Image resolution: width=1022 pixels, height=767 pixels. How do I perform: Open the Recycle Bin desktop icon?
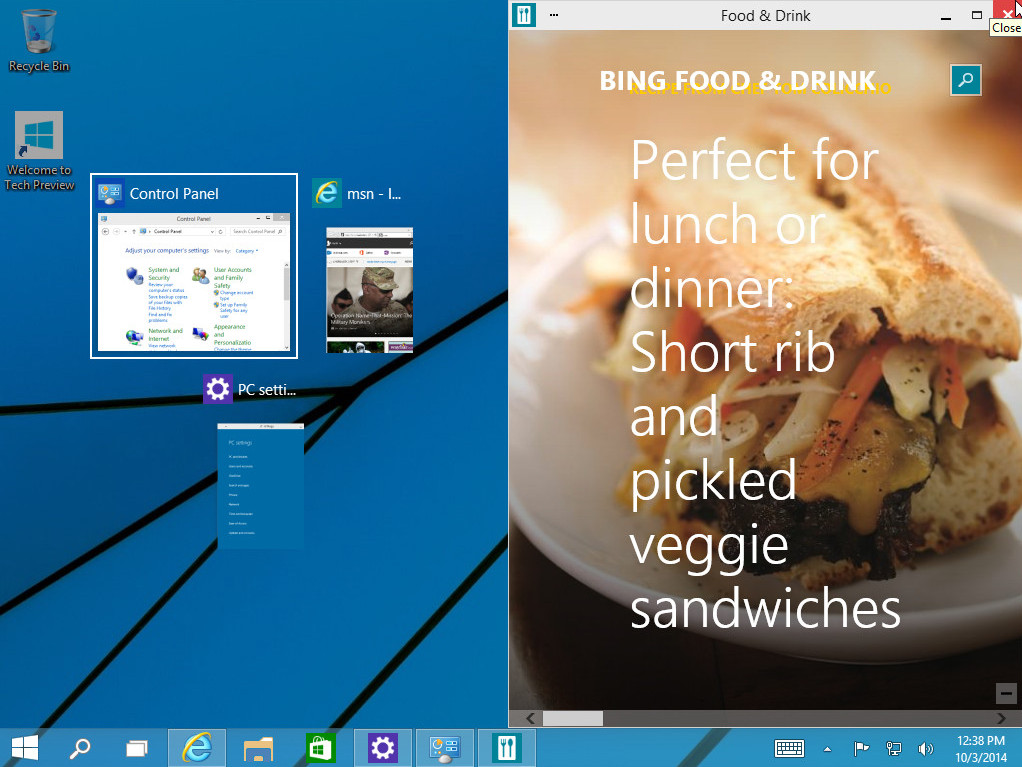[x=39, y=39]
